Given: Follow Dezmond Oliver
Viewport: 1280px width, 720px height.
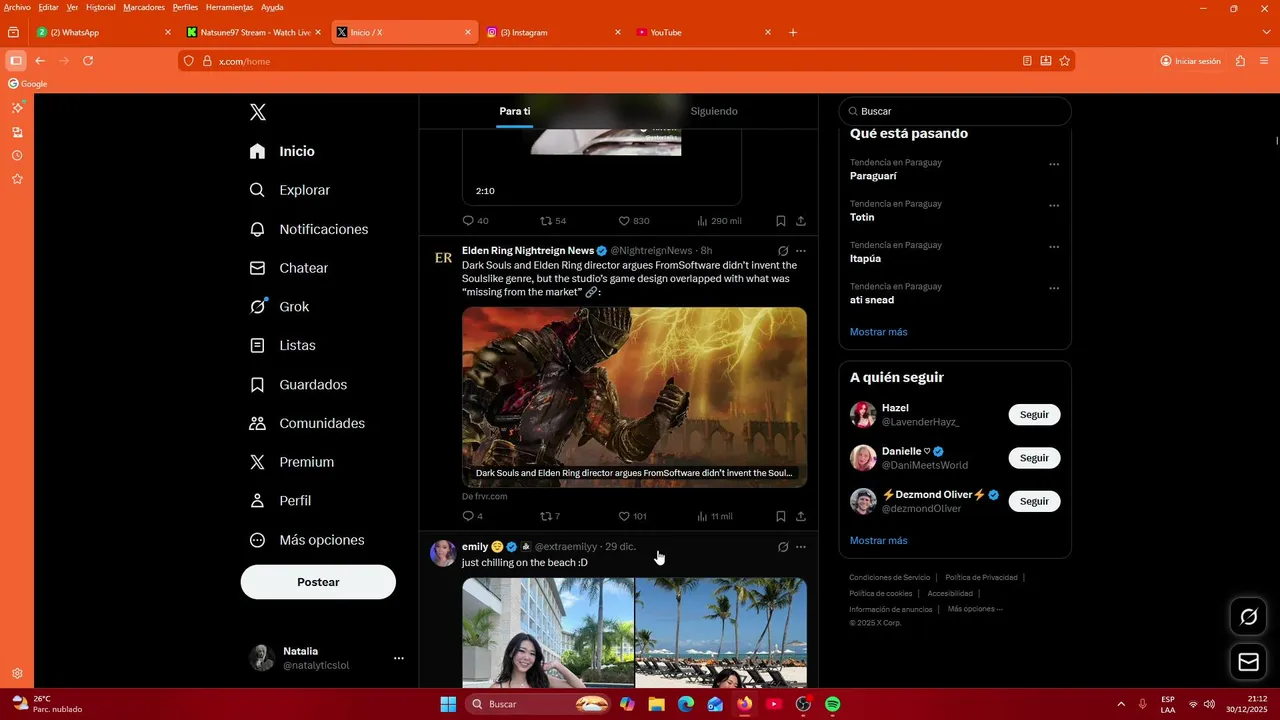Looking at the screenshot, I should point(1034,501).
